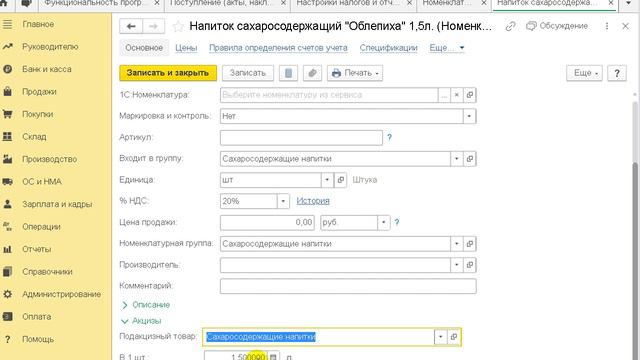Open the Спецификации tab
The height and width of the screenshot is (360, 640).
(389, 48)
